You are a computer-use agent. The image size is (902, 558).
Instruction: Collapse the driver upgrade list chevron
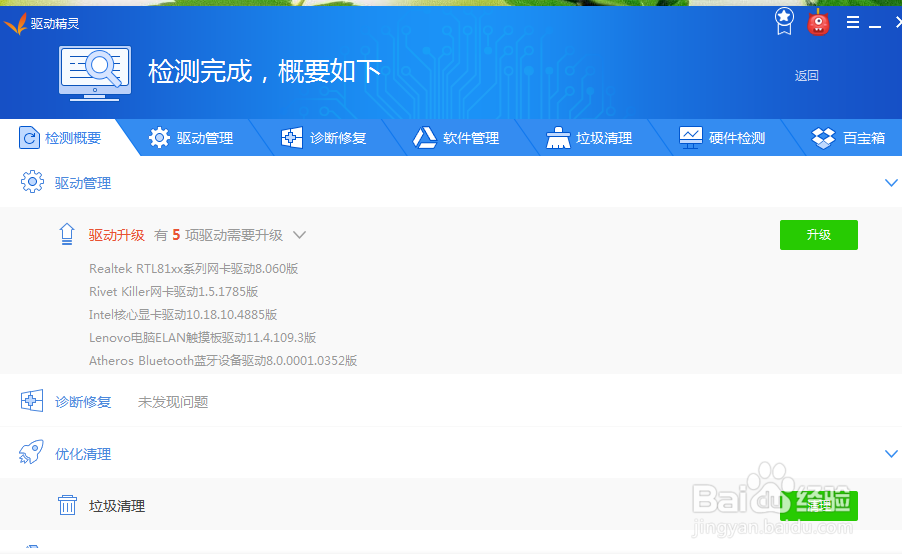coord(299,235)
